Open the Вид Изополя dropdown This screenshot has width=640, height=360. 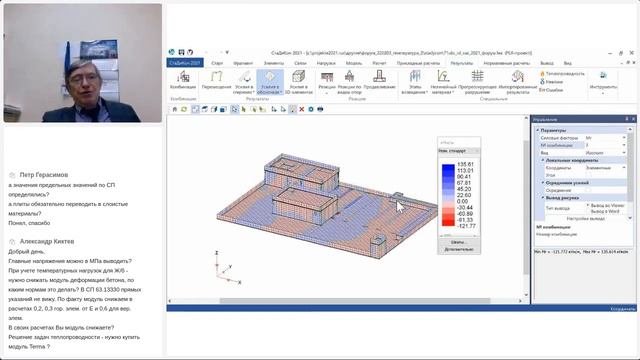(624, 153)
